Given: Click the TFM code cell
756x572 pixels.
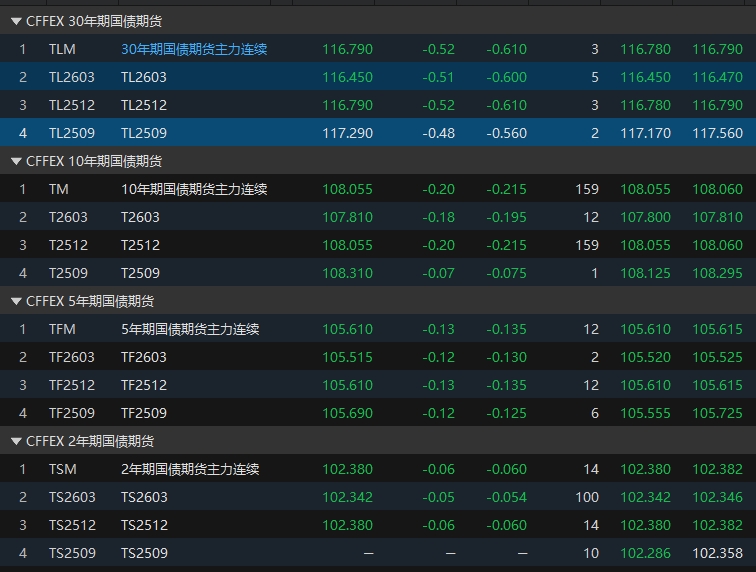Looking at the screenshot, I should coord(62,329).
